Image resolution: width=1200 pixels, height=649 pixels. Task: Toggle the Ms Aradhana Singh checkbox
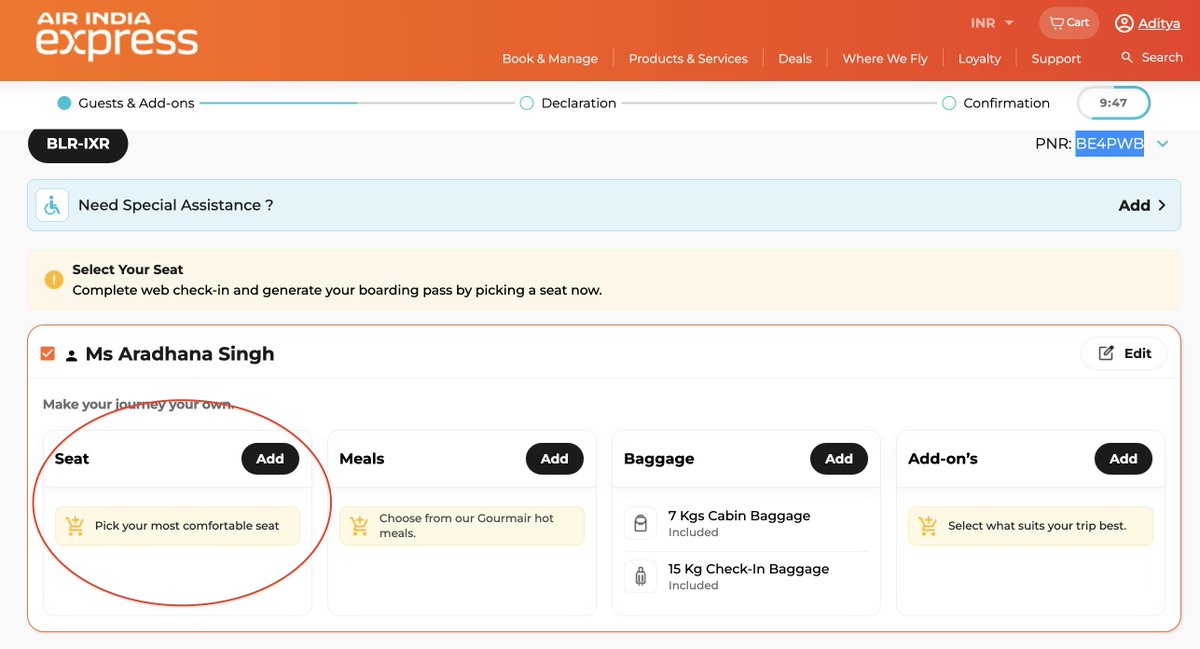pos(48,354)
